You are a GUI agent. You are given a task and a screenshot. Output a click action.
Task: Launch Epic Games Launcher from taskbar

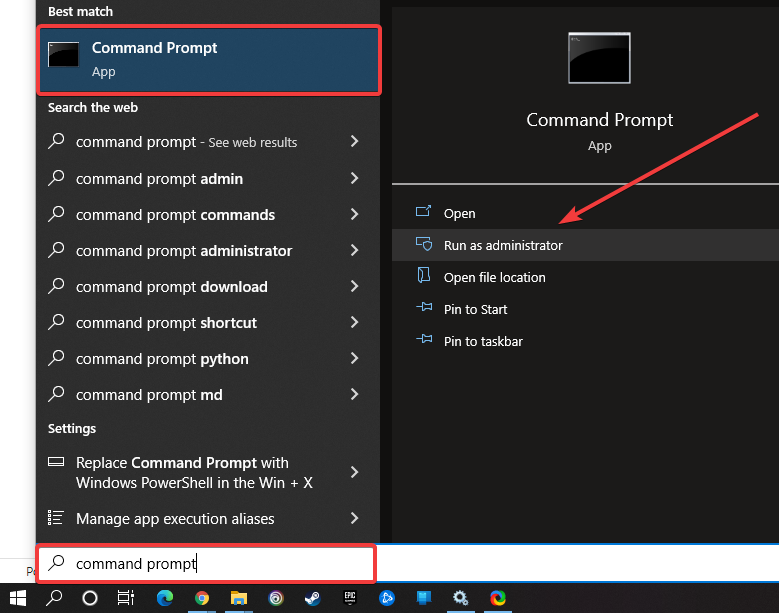350,598
